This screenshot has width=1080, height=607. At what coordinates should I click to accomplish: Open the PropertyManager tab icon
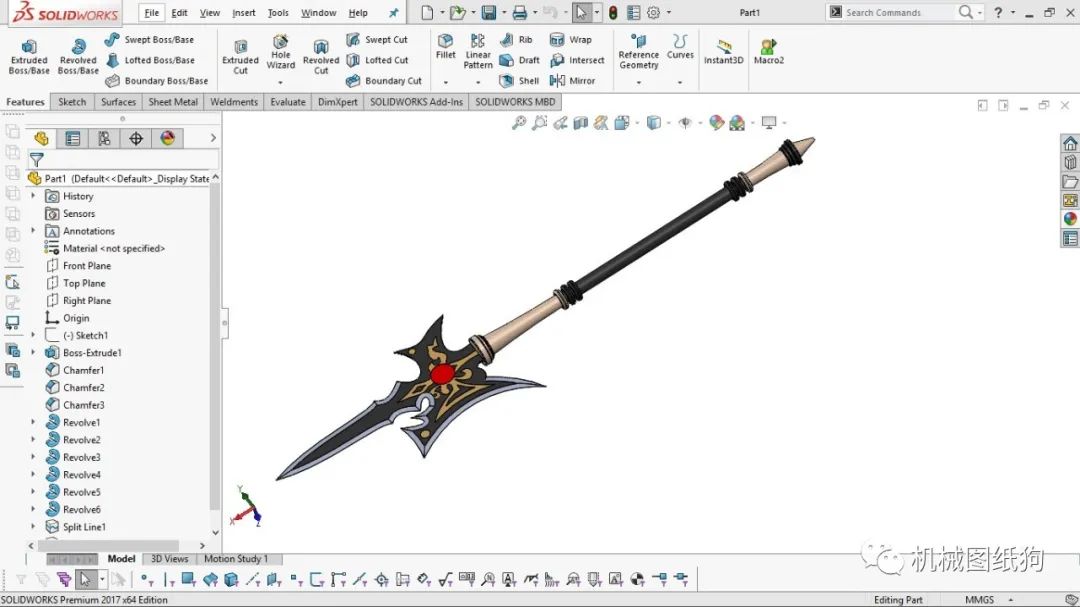point(72,138)
